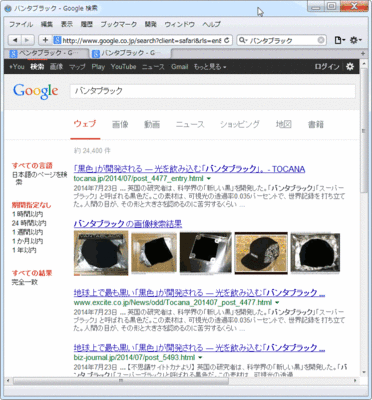Filter results to 1 年以内
Viewport: 372px width, 400px height.
tap(24, 250)
